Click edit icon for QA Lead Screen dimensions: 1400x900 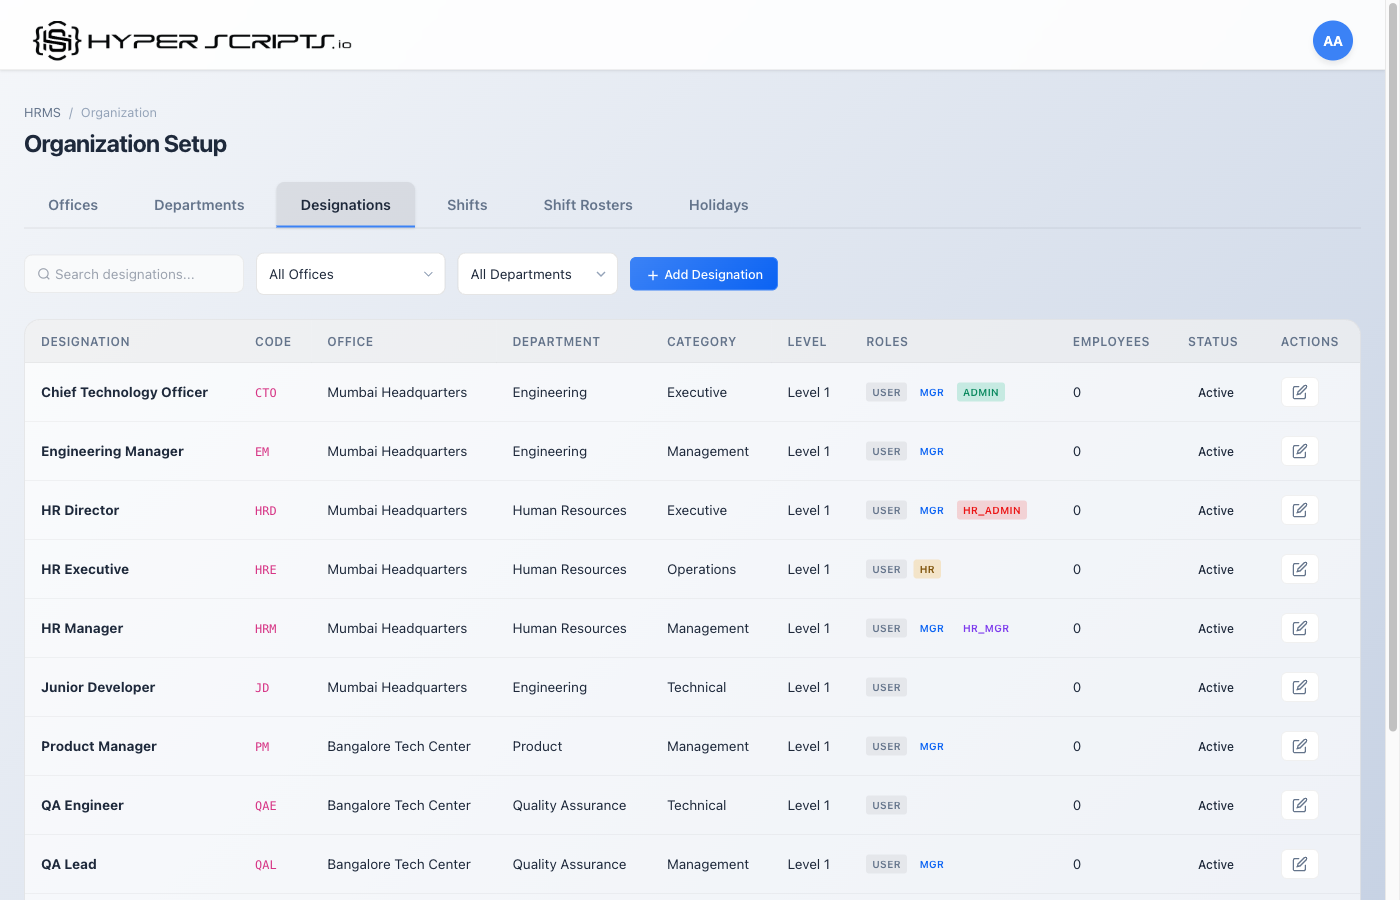(1299, 864)
